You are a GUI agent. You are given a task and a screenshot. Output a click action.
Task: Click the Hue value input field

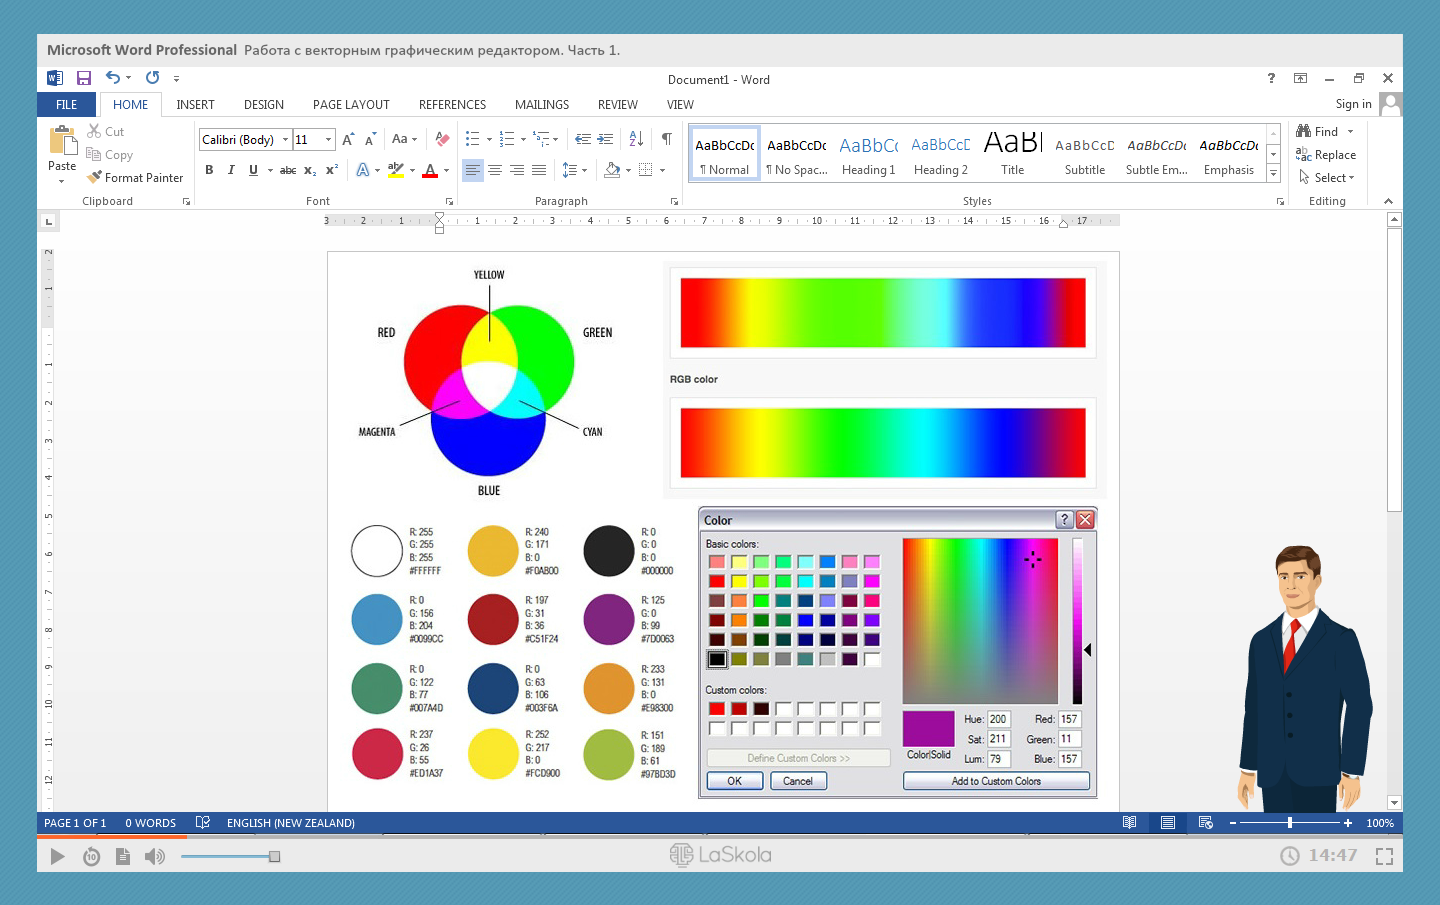click(998, 719)
